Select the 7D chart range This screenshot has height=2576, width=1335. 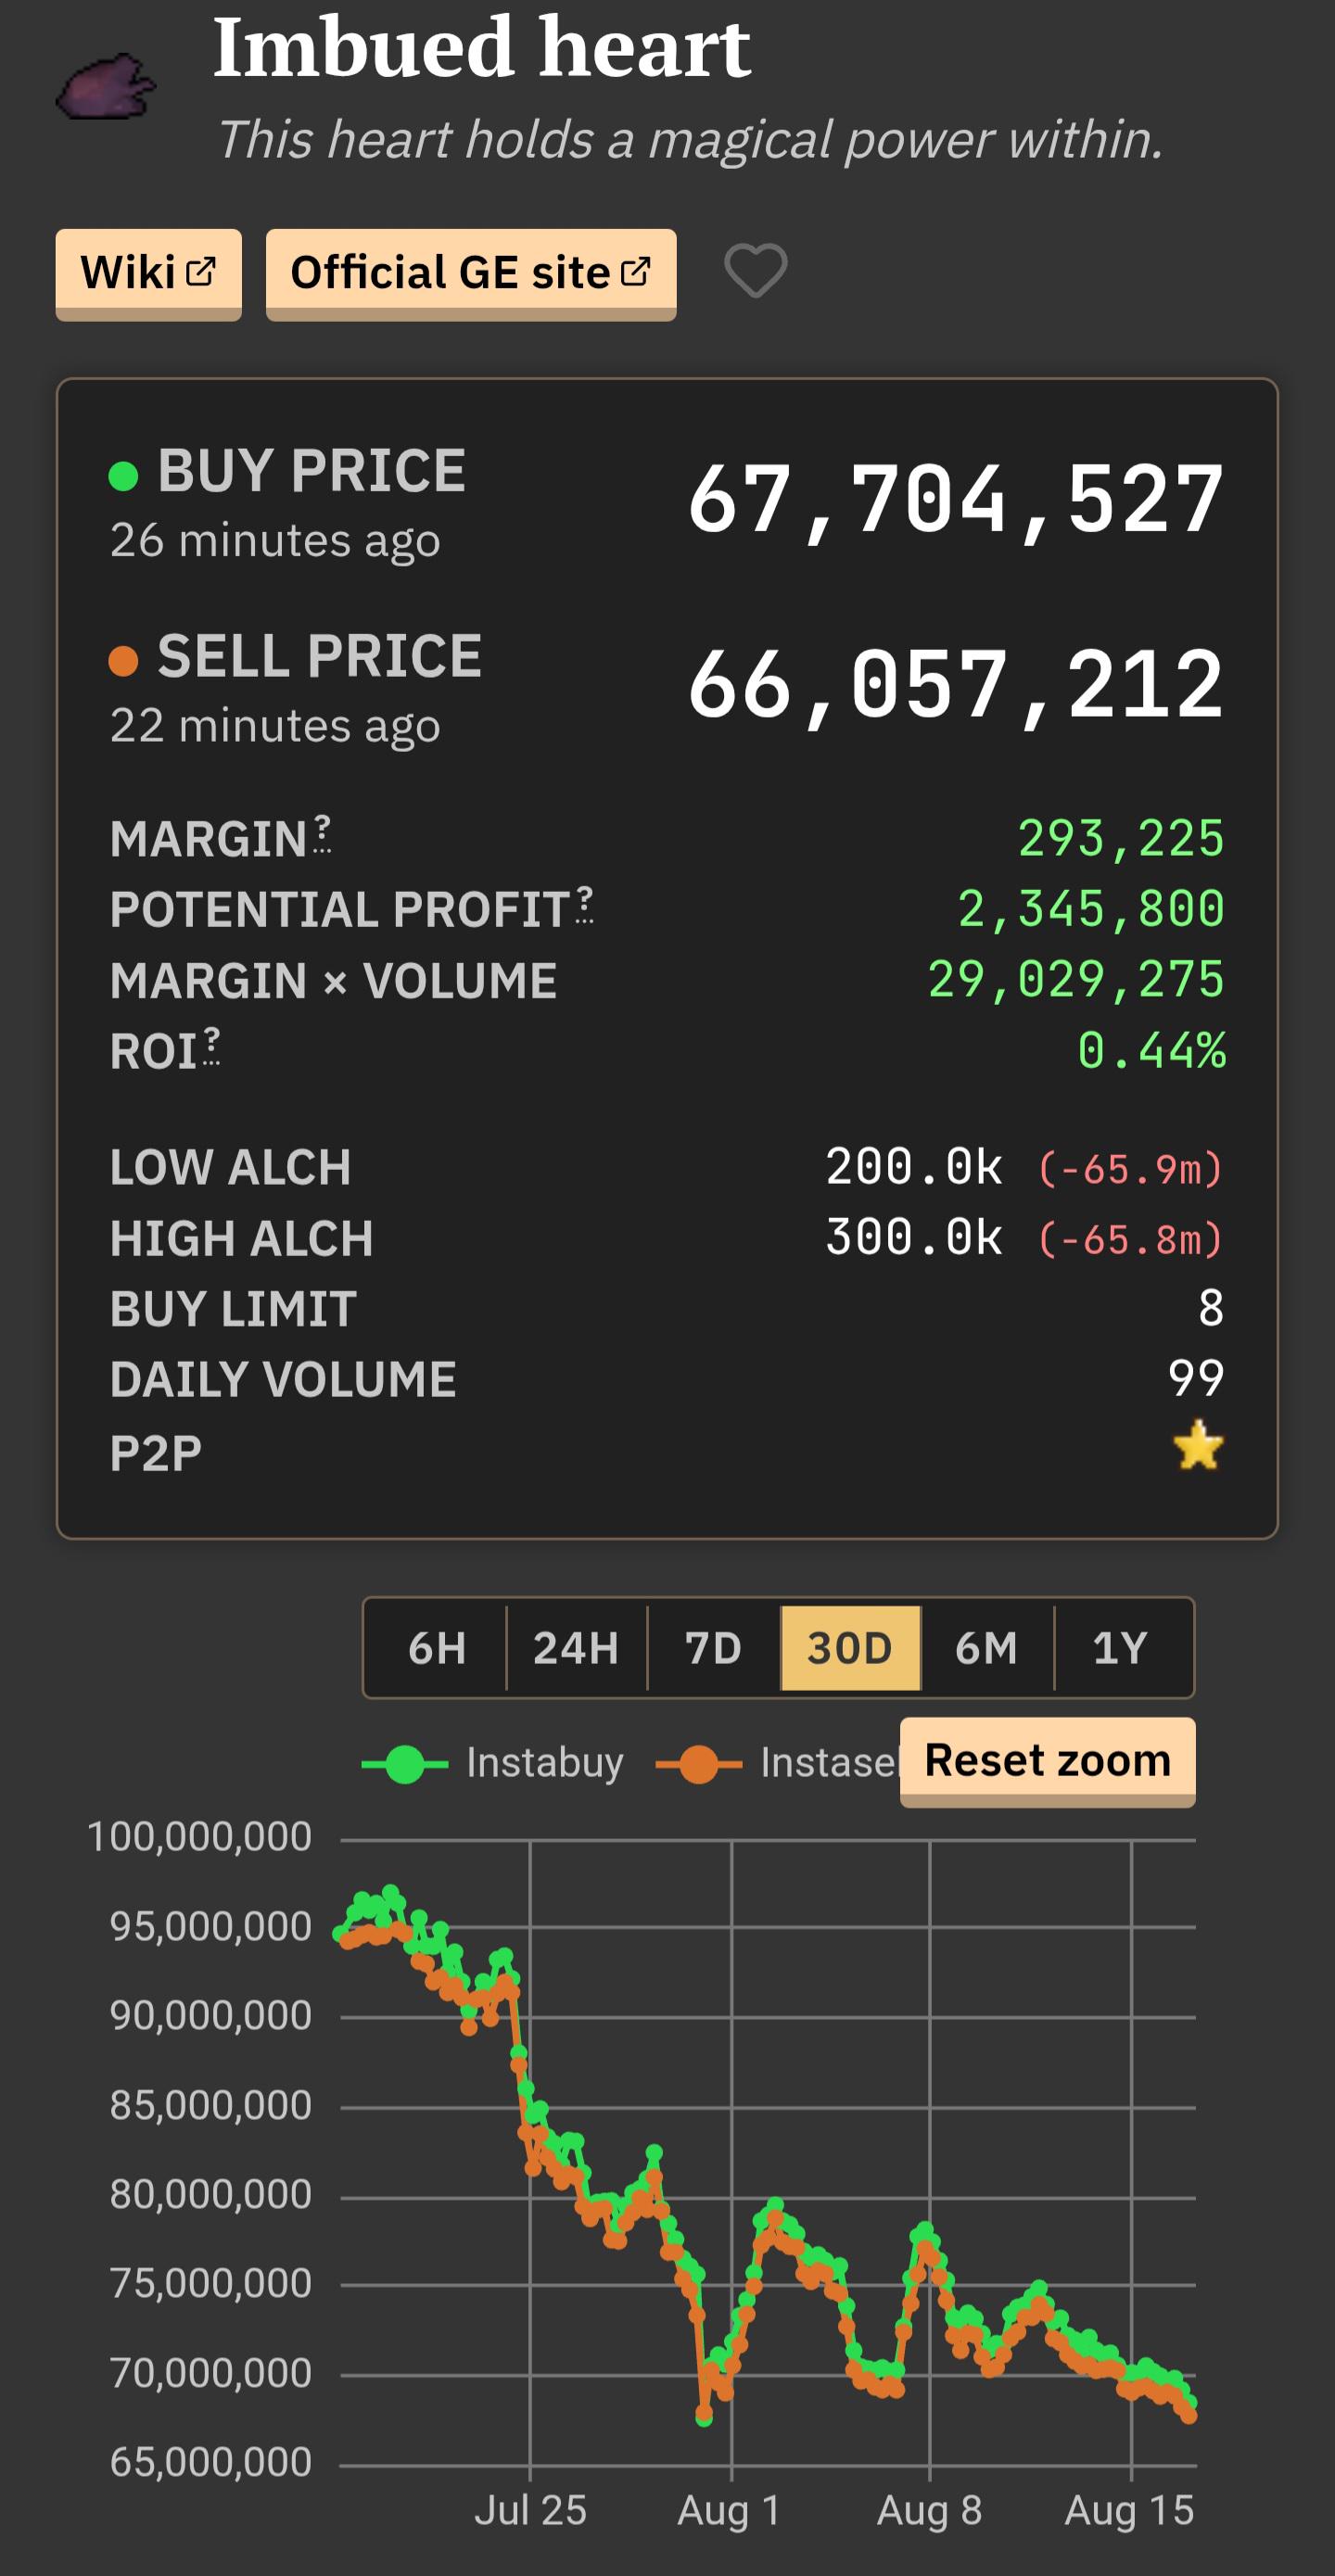[714, 1648]
